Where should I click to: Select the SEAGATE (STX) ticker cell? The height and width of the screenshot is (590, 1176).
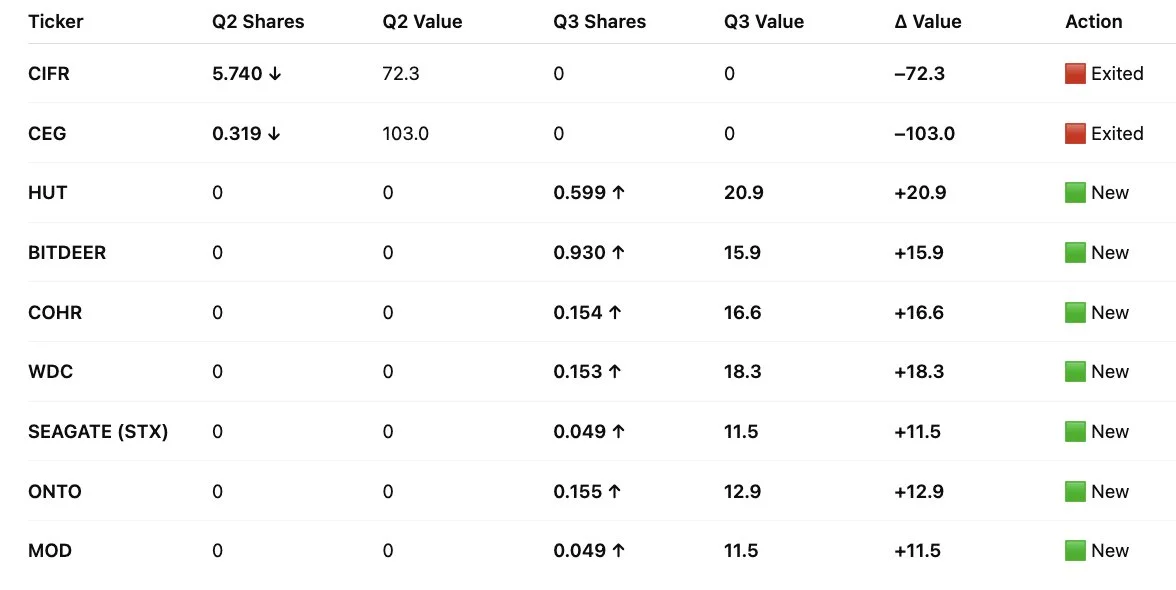point(98,432)
